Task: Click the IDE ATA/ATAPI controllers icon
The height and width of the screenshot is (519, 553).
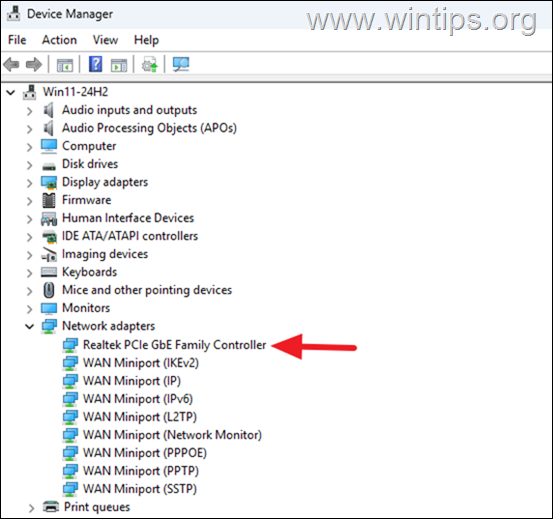Action: click(x=49, y=237)
